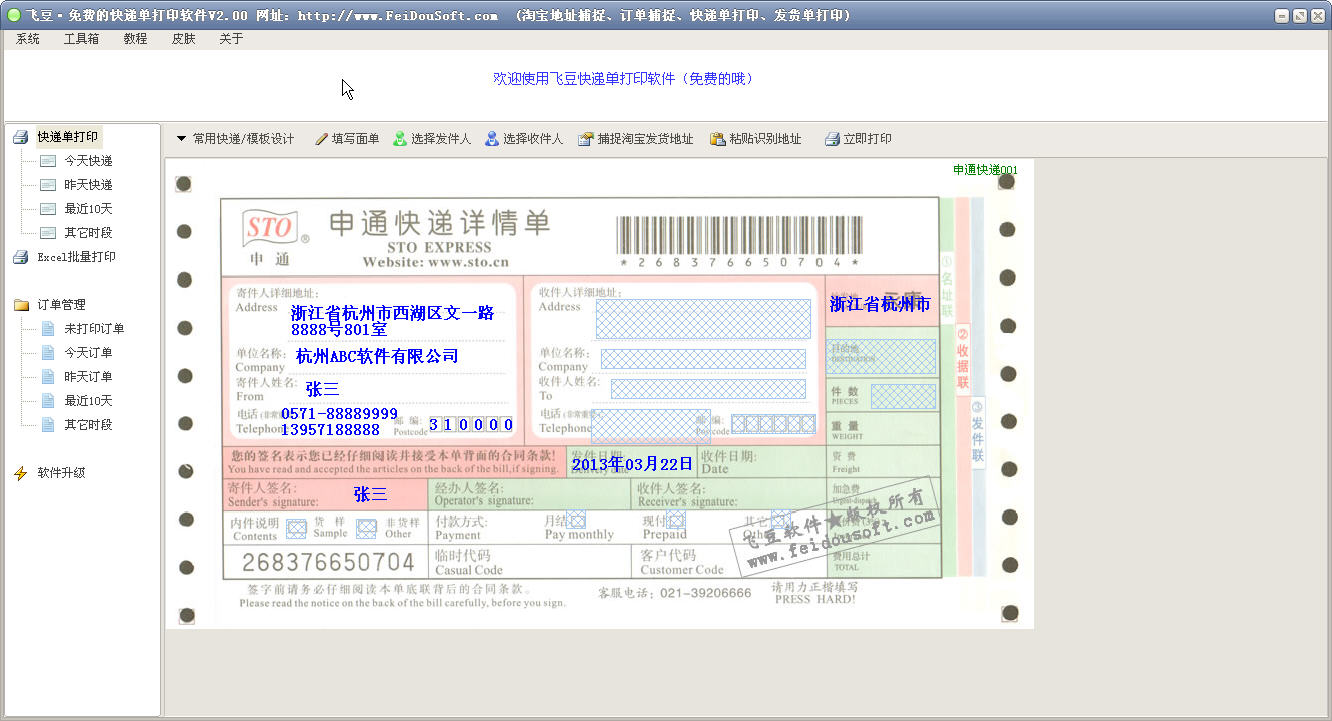Click the 立即打印 button
Screen dimensions: 1332x721
pyautogui.click(x=858, y=139)
